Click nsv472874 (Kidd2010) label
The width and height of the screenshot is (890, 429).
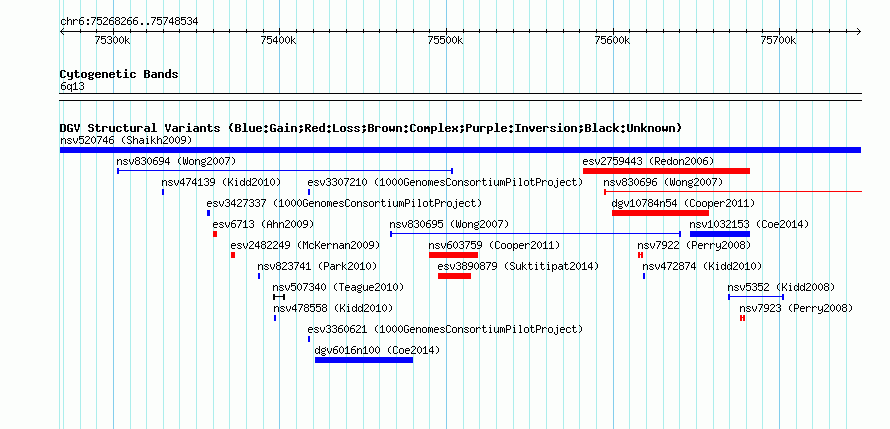(702, 266)
